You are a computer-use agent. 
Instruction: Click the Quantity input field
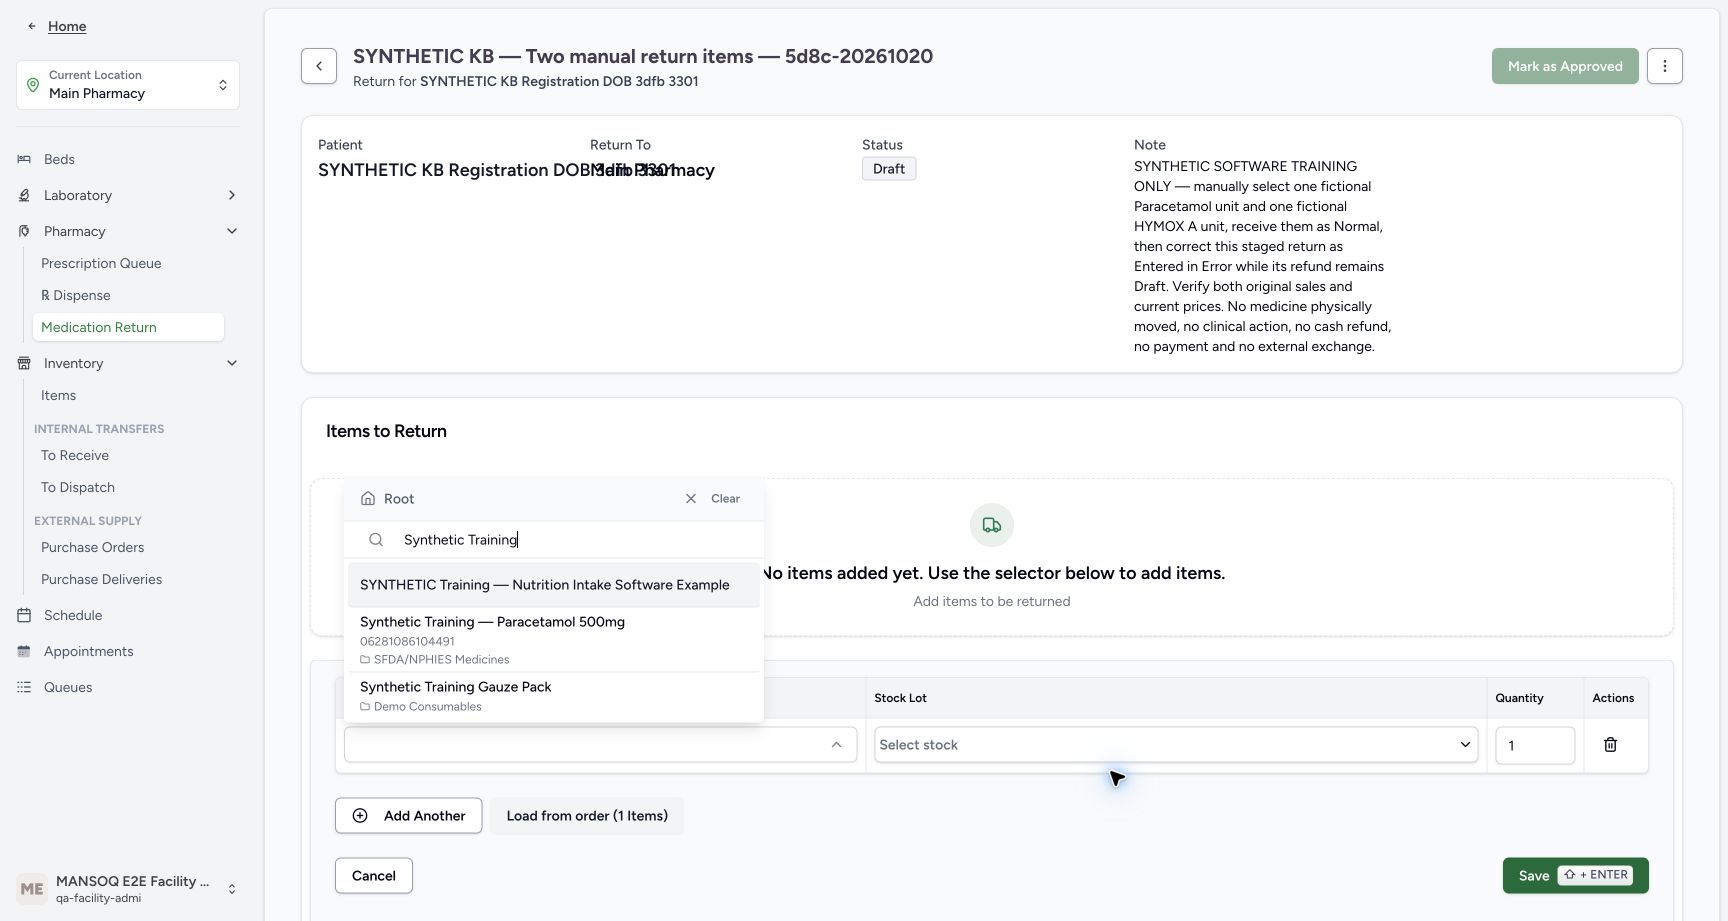click(1535, 745)
